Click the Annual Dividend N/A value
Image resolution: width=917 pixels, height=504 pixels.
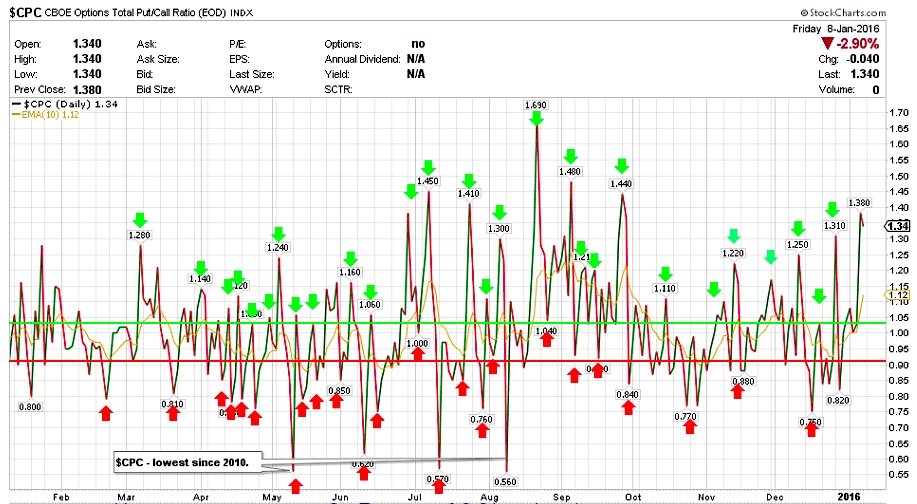416,59
